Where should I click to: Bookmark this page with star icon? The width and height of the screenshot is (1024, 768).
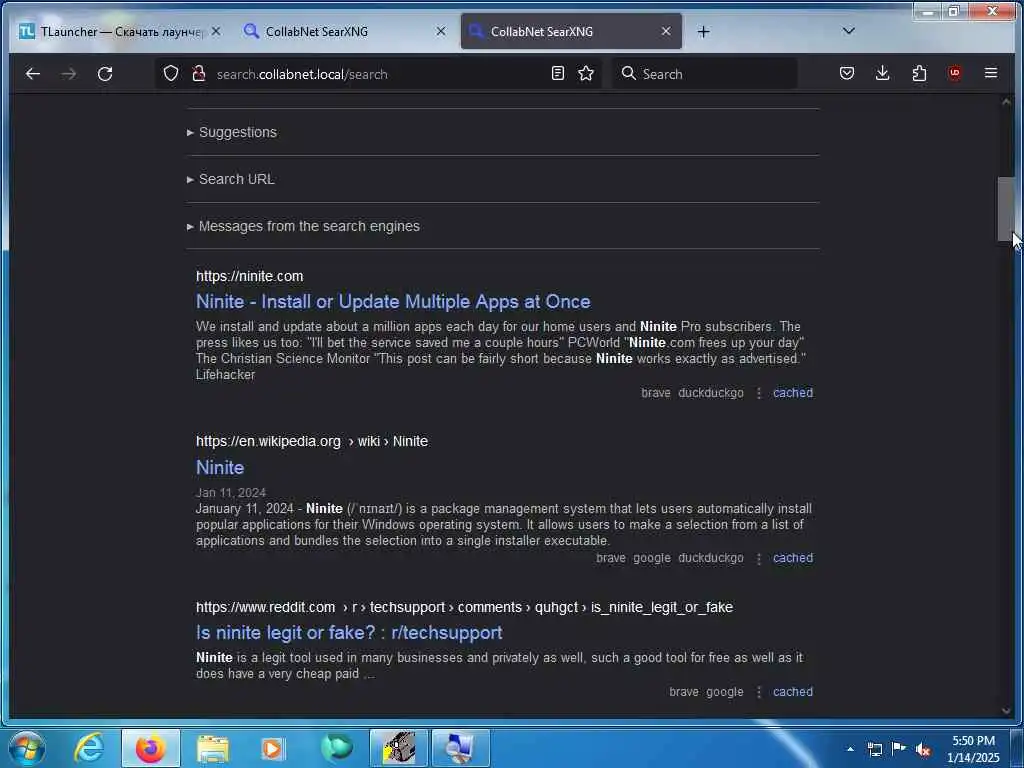[x=586, y=74]
